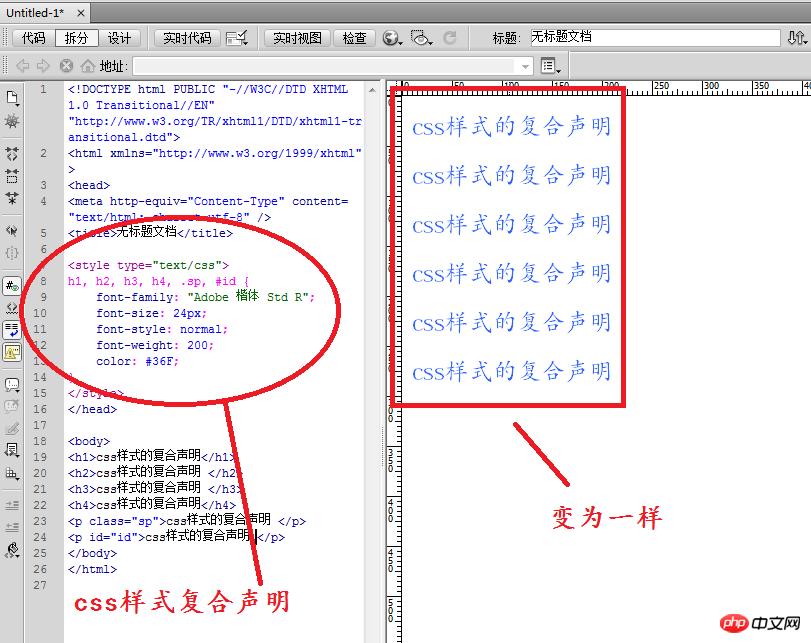Outdent code icon
Image resolution: width=811 pixels, height=643 pixels.
[12, 527]
